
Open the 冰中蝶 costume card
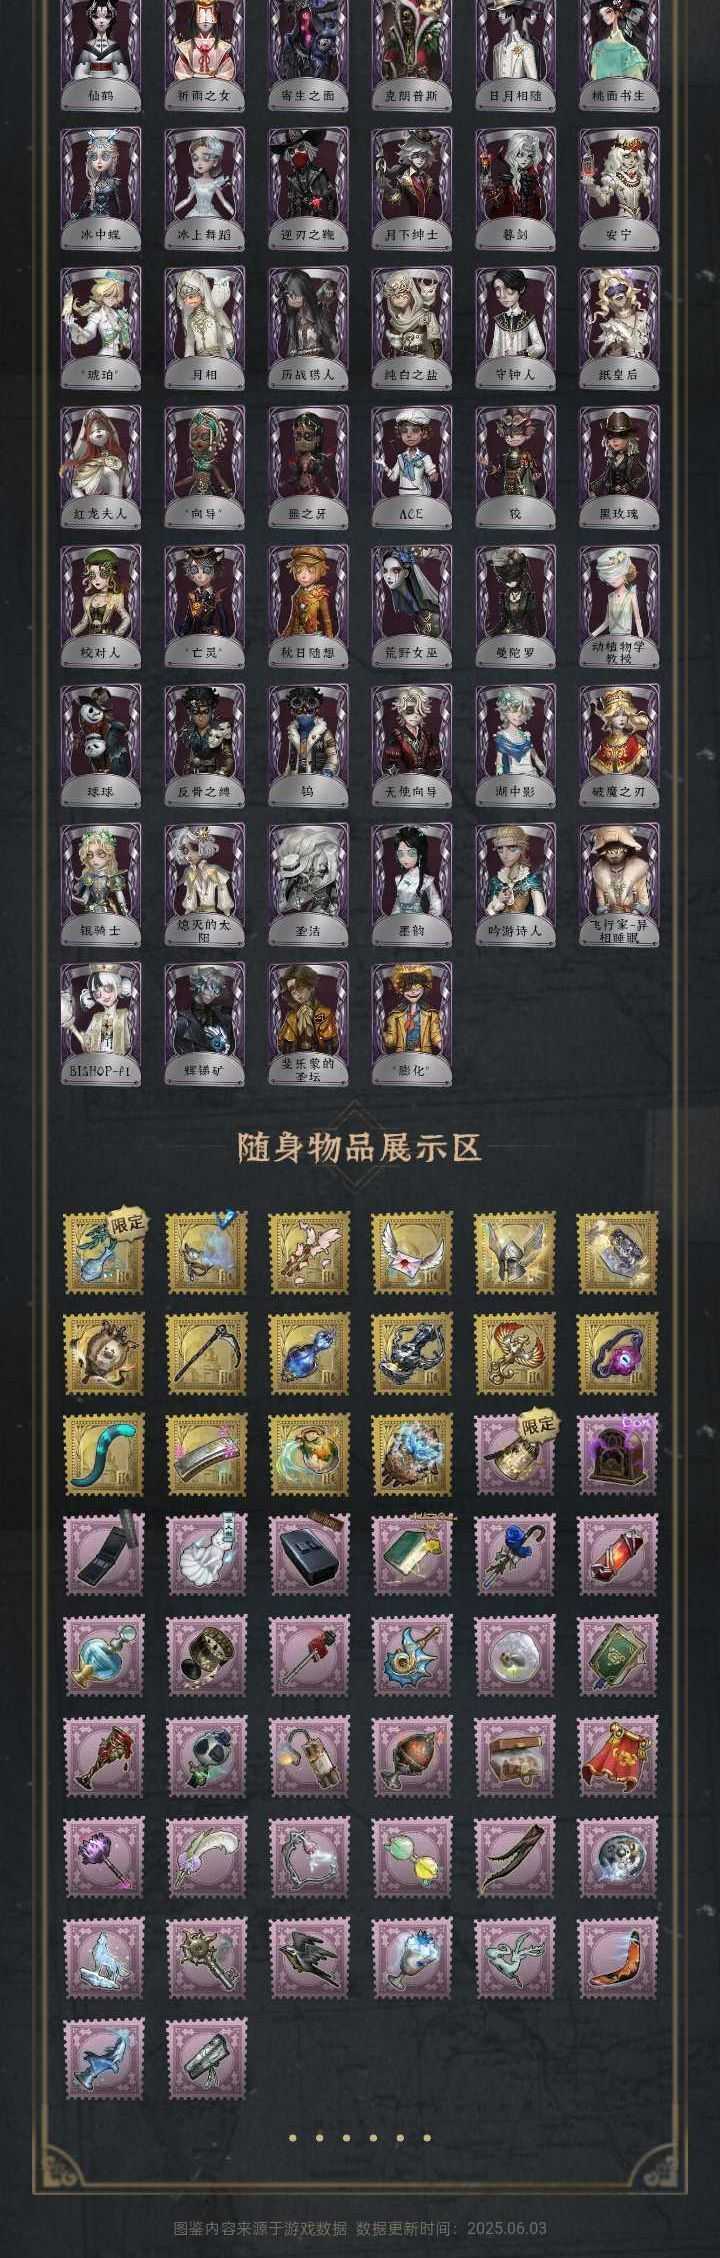point(101,187)
